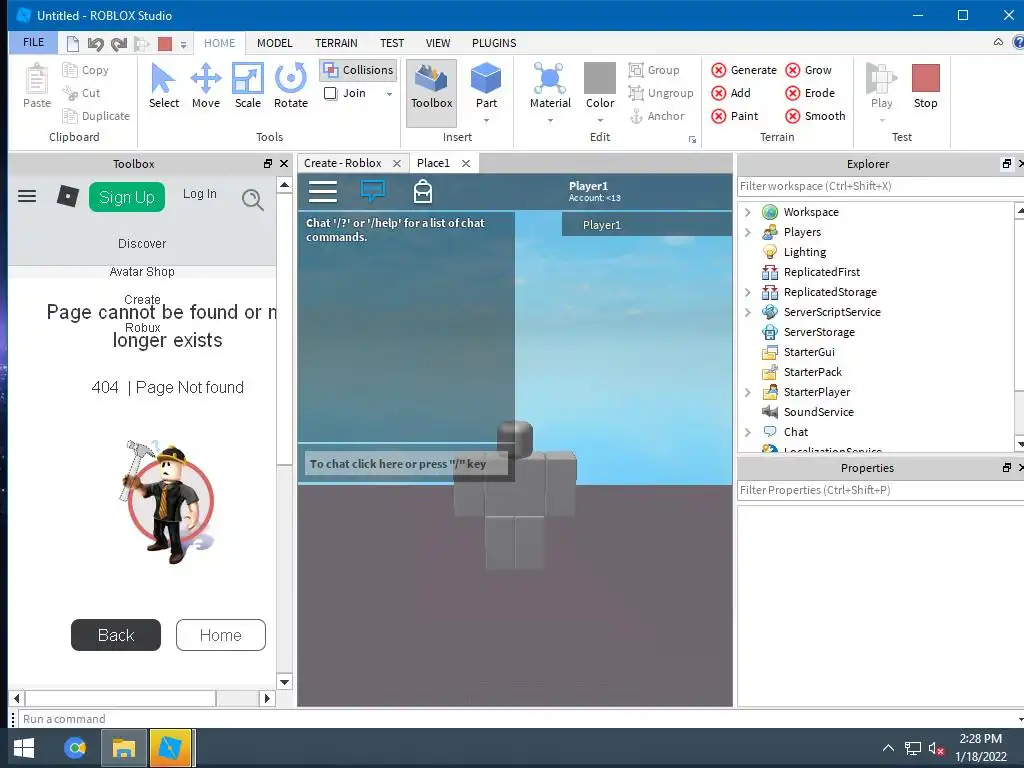1024x768 pixels.
Task: Open the in-game chat bubble icon
Action: [372, 191]
